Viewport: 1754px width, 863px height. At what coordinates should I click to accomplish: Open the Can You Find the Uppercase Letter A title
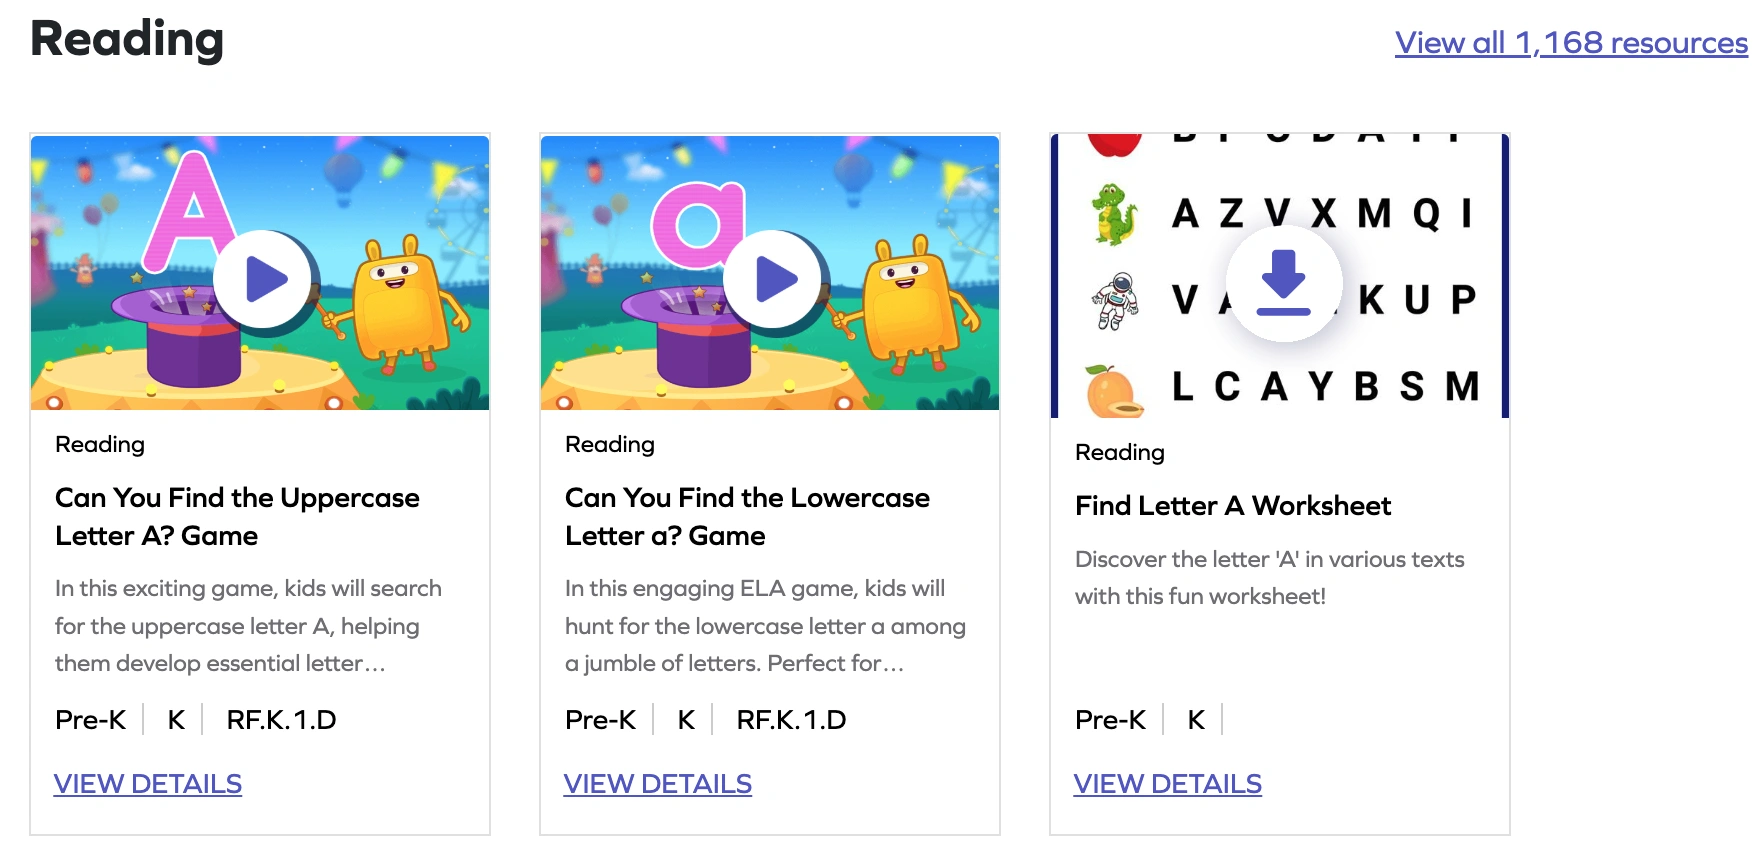(x=237, y=516)
